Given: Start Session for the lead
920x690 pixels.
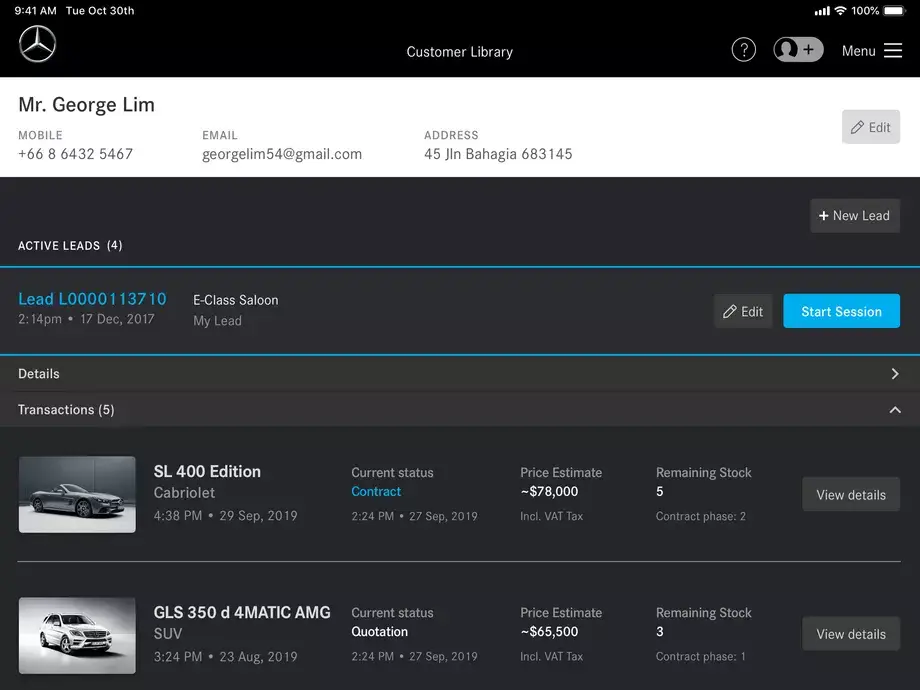Looking at the screenshot, I should [x=841, y=312].
